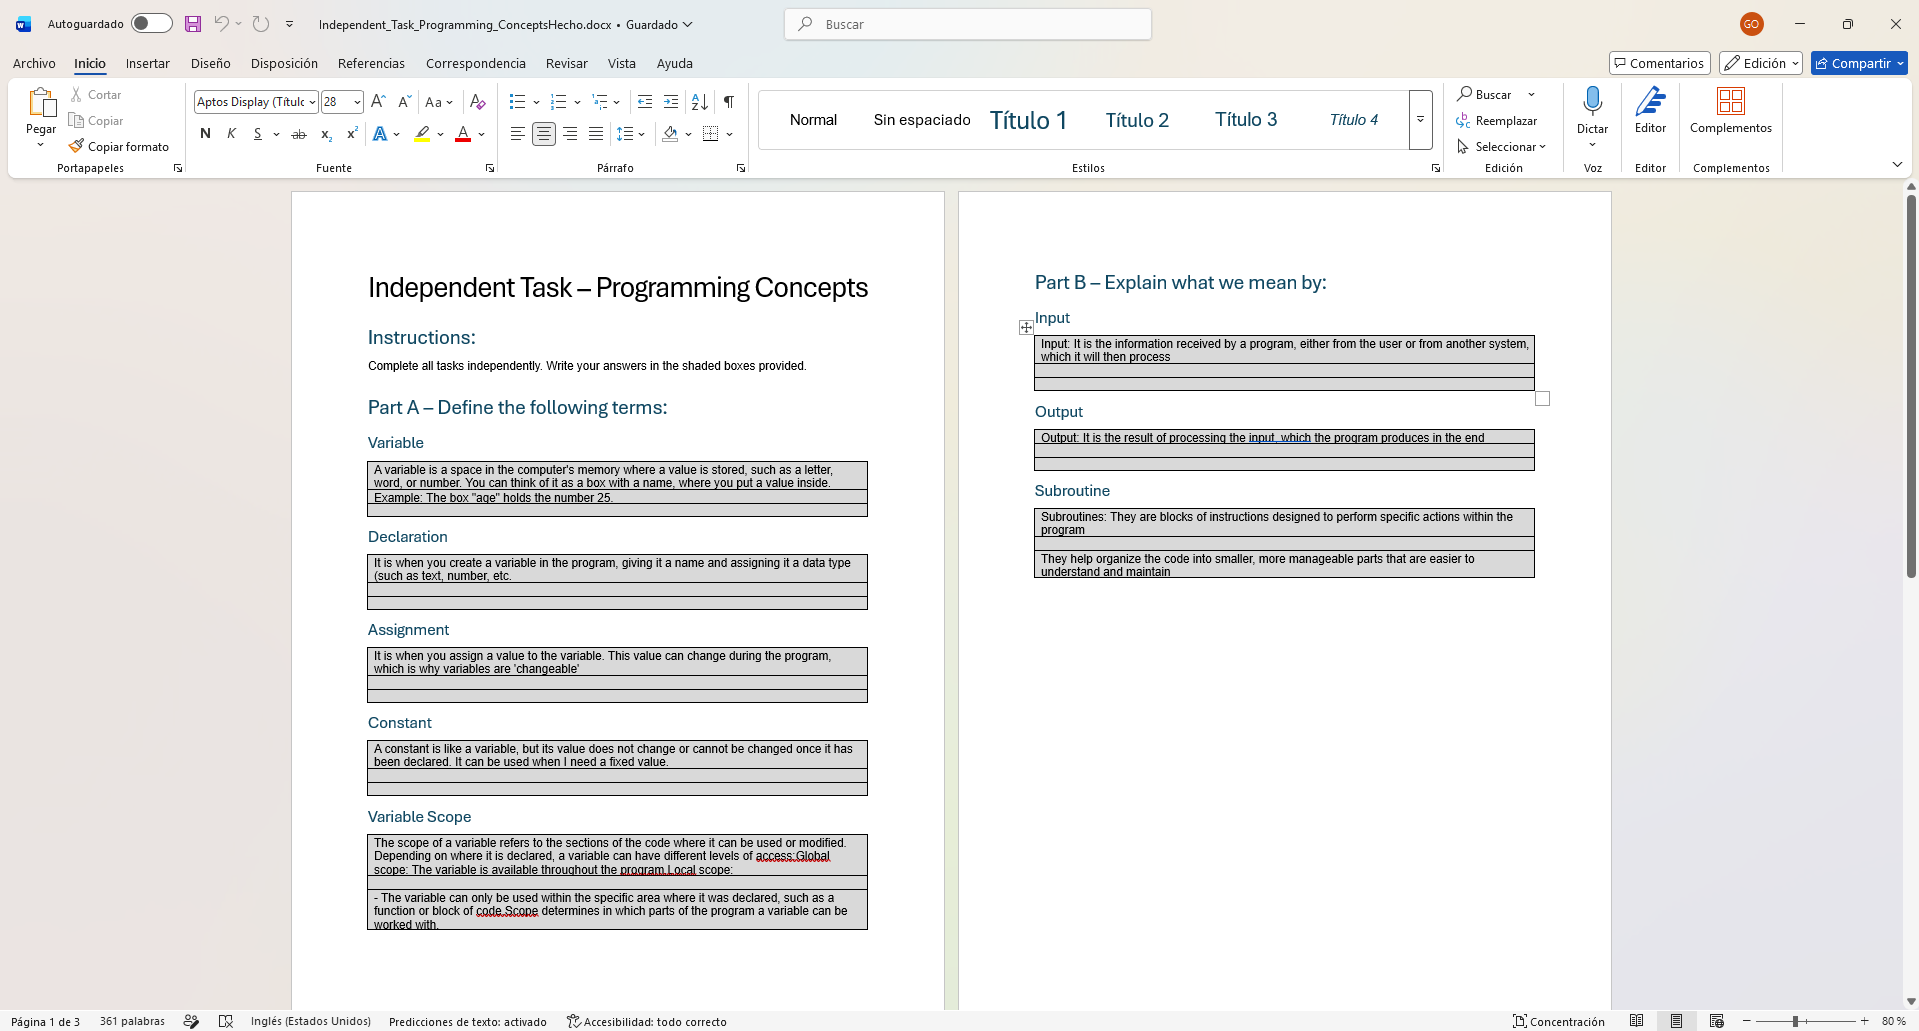Switch to the Insertar tab
1919x1031 pixels.
click(148, 63)
